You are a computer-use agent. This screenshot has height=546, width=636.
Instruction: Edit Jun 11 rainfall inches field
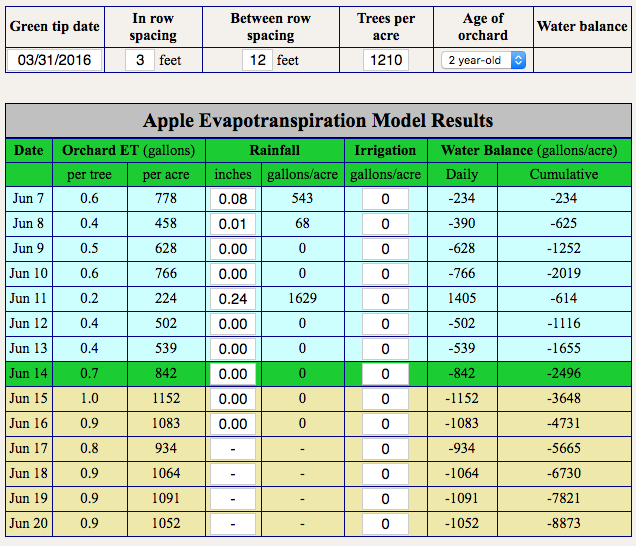point(233,299)
